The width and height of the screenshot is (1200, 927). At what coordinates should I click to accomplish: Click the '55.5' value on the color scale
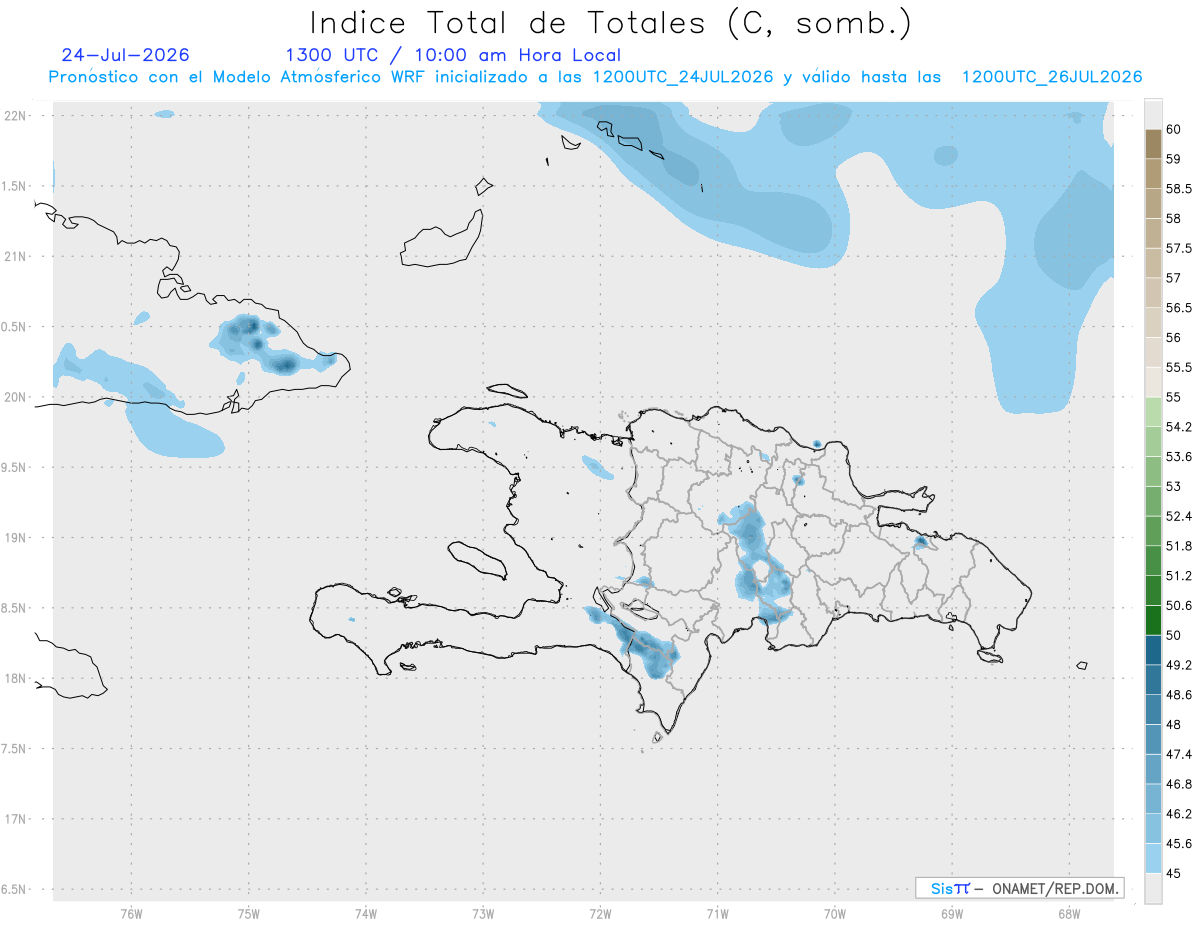click(x=1179, y=367)
